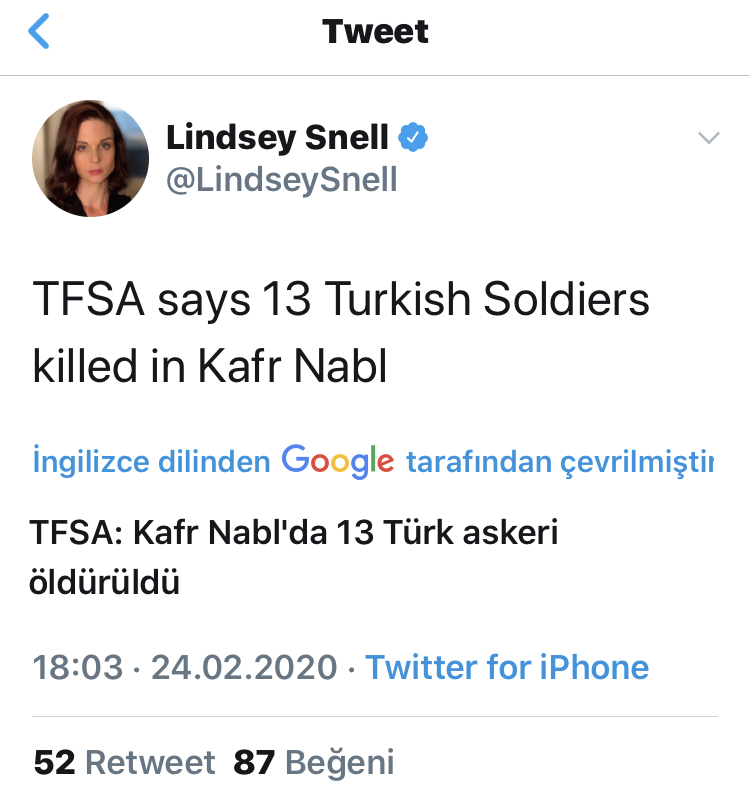Click the 24.02.2020 date
The image size is (750, 788).
pyautogui.click(x=243, y=667)
